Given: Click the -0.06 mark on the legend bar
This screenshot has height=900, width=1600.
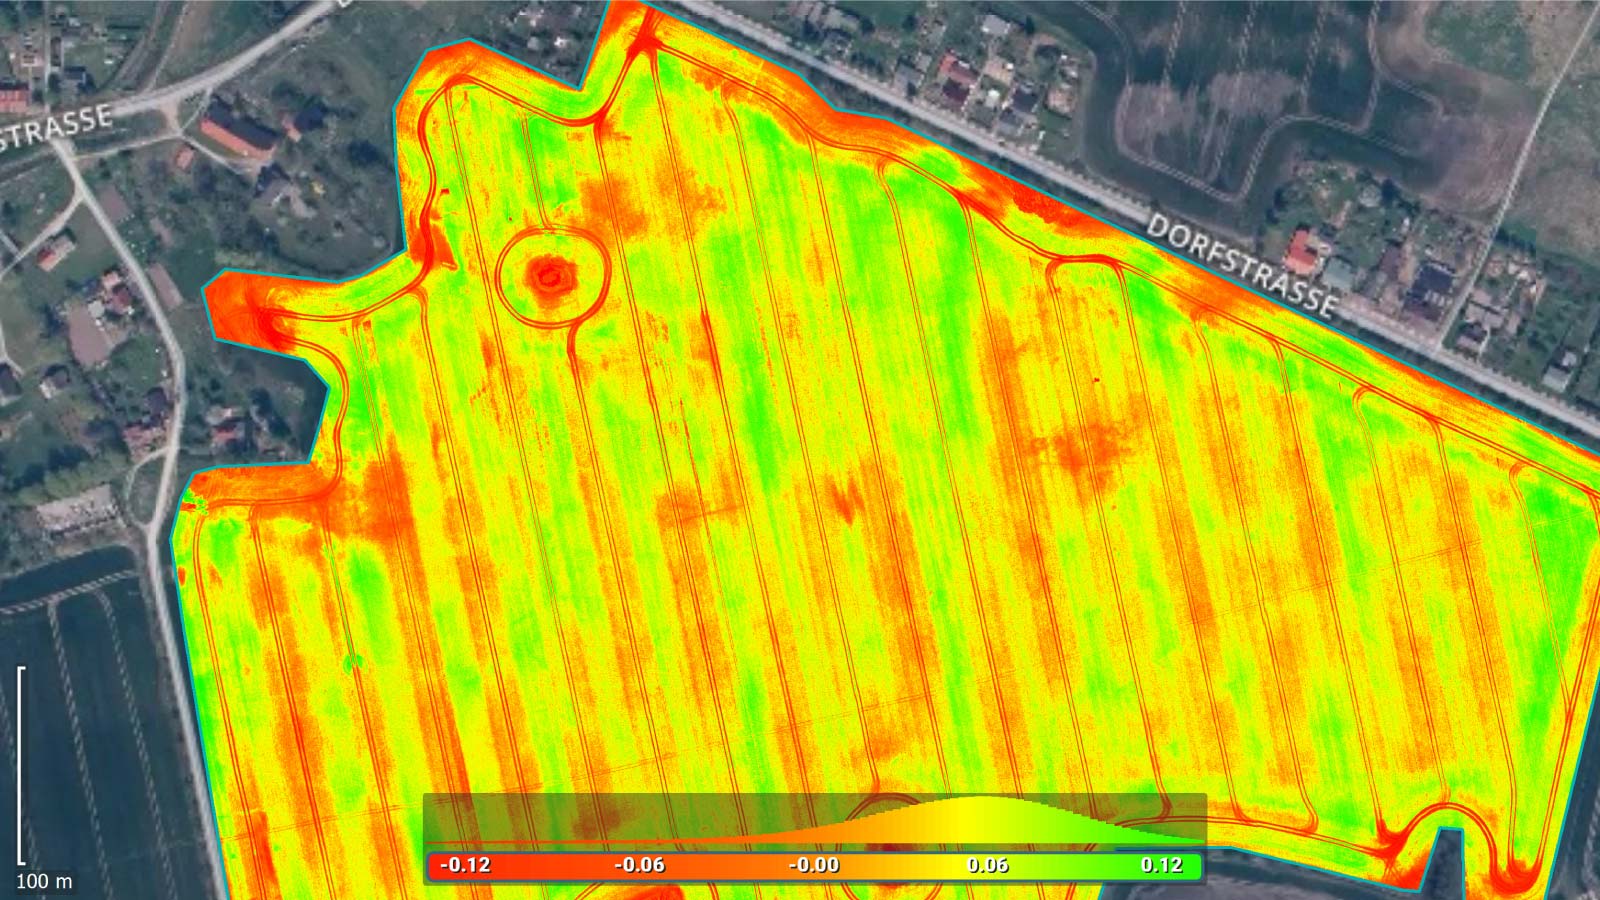Looking at the screenshot, I should 639,865.
